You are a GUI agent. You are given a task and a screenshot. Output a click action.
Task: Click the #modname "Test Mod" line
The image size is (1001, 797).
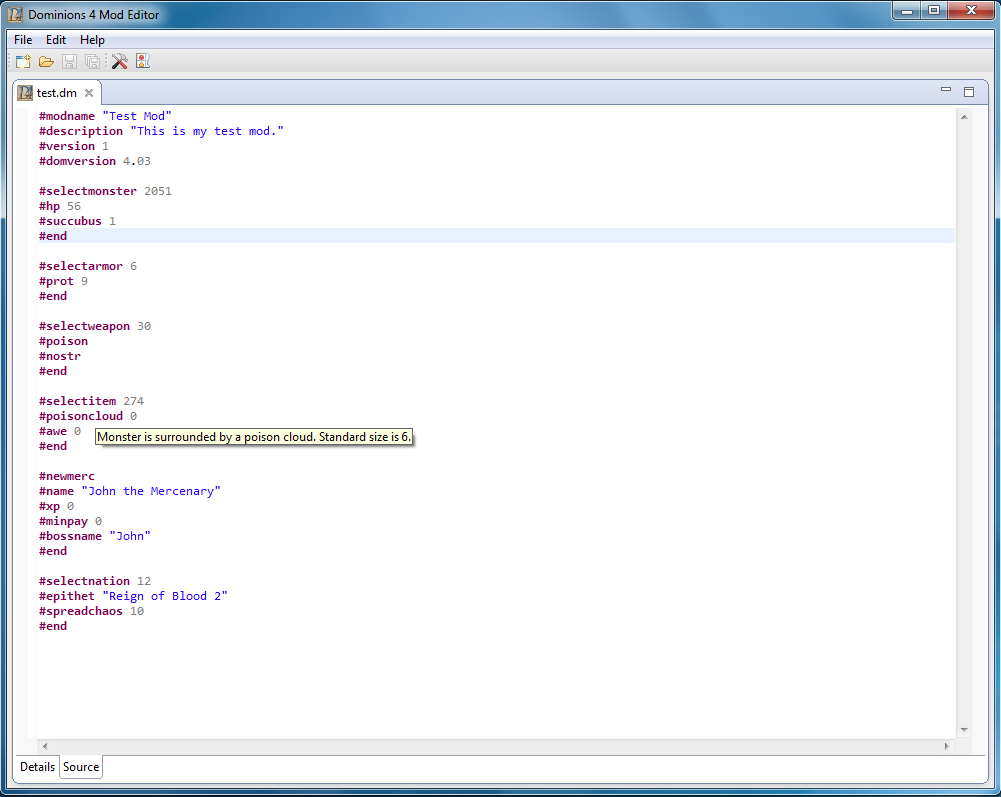pos(105,116)
